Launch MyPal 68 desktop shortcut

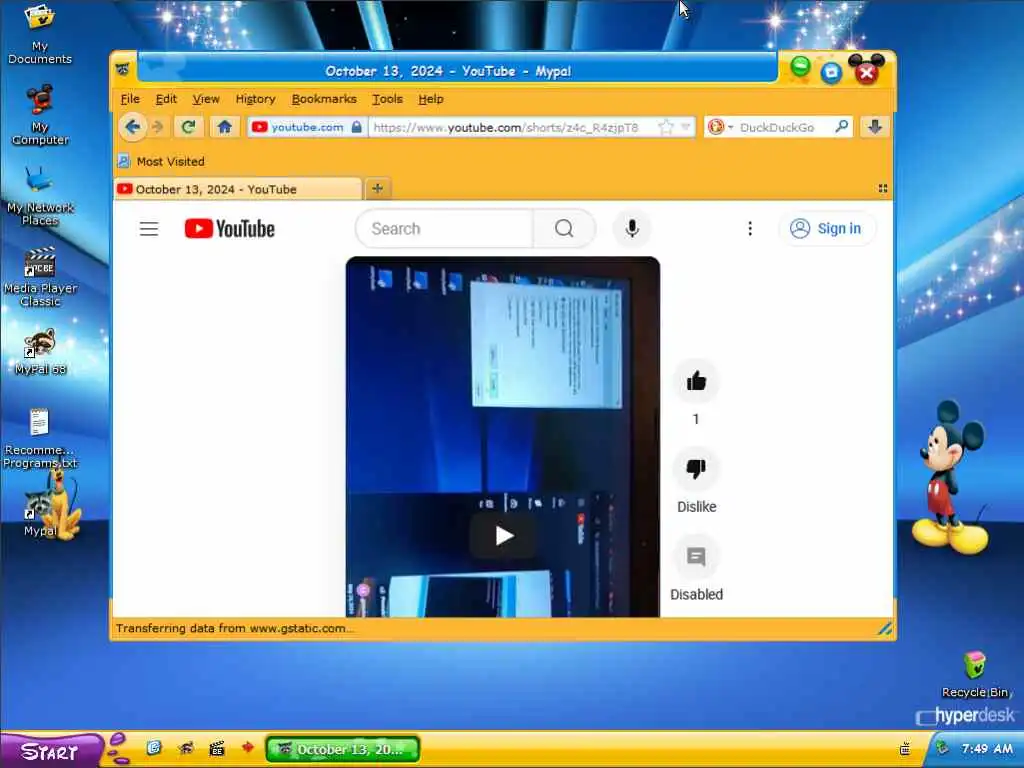pos(40,352)
